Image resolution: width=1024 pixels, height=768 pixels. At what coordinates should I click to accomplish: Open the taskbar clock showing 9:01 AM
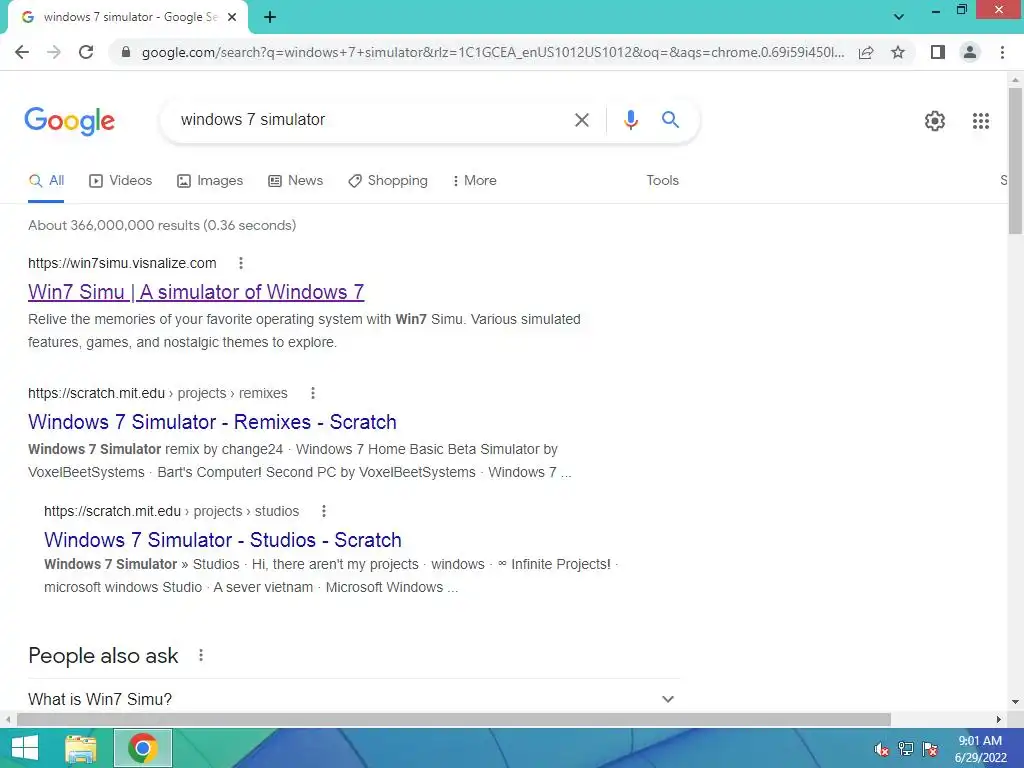pyautogui.click(x=980, y=749)
